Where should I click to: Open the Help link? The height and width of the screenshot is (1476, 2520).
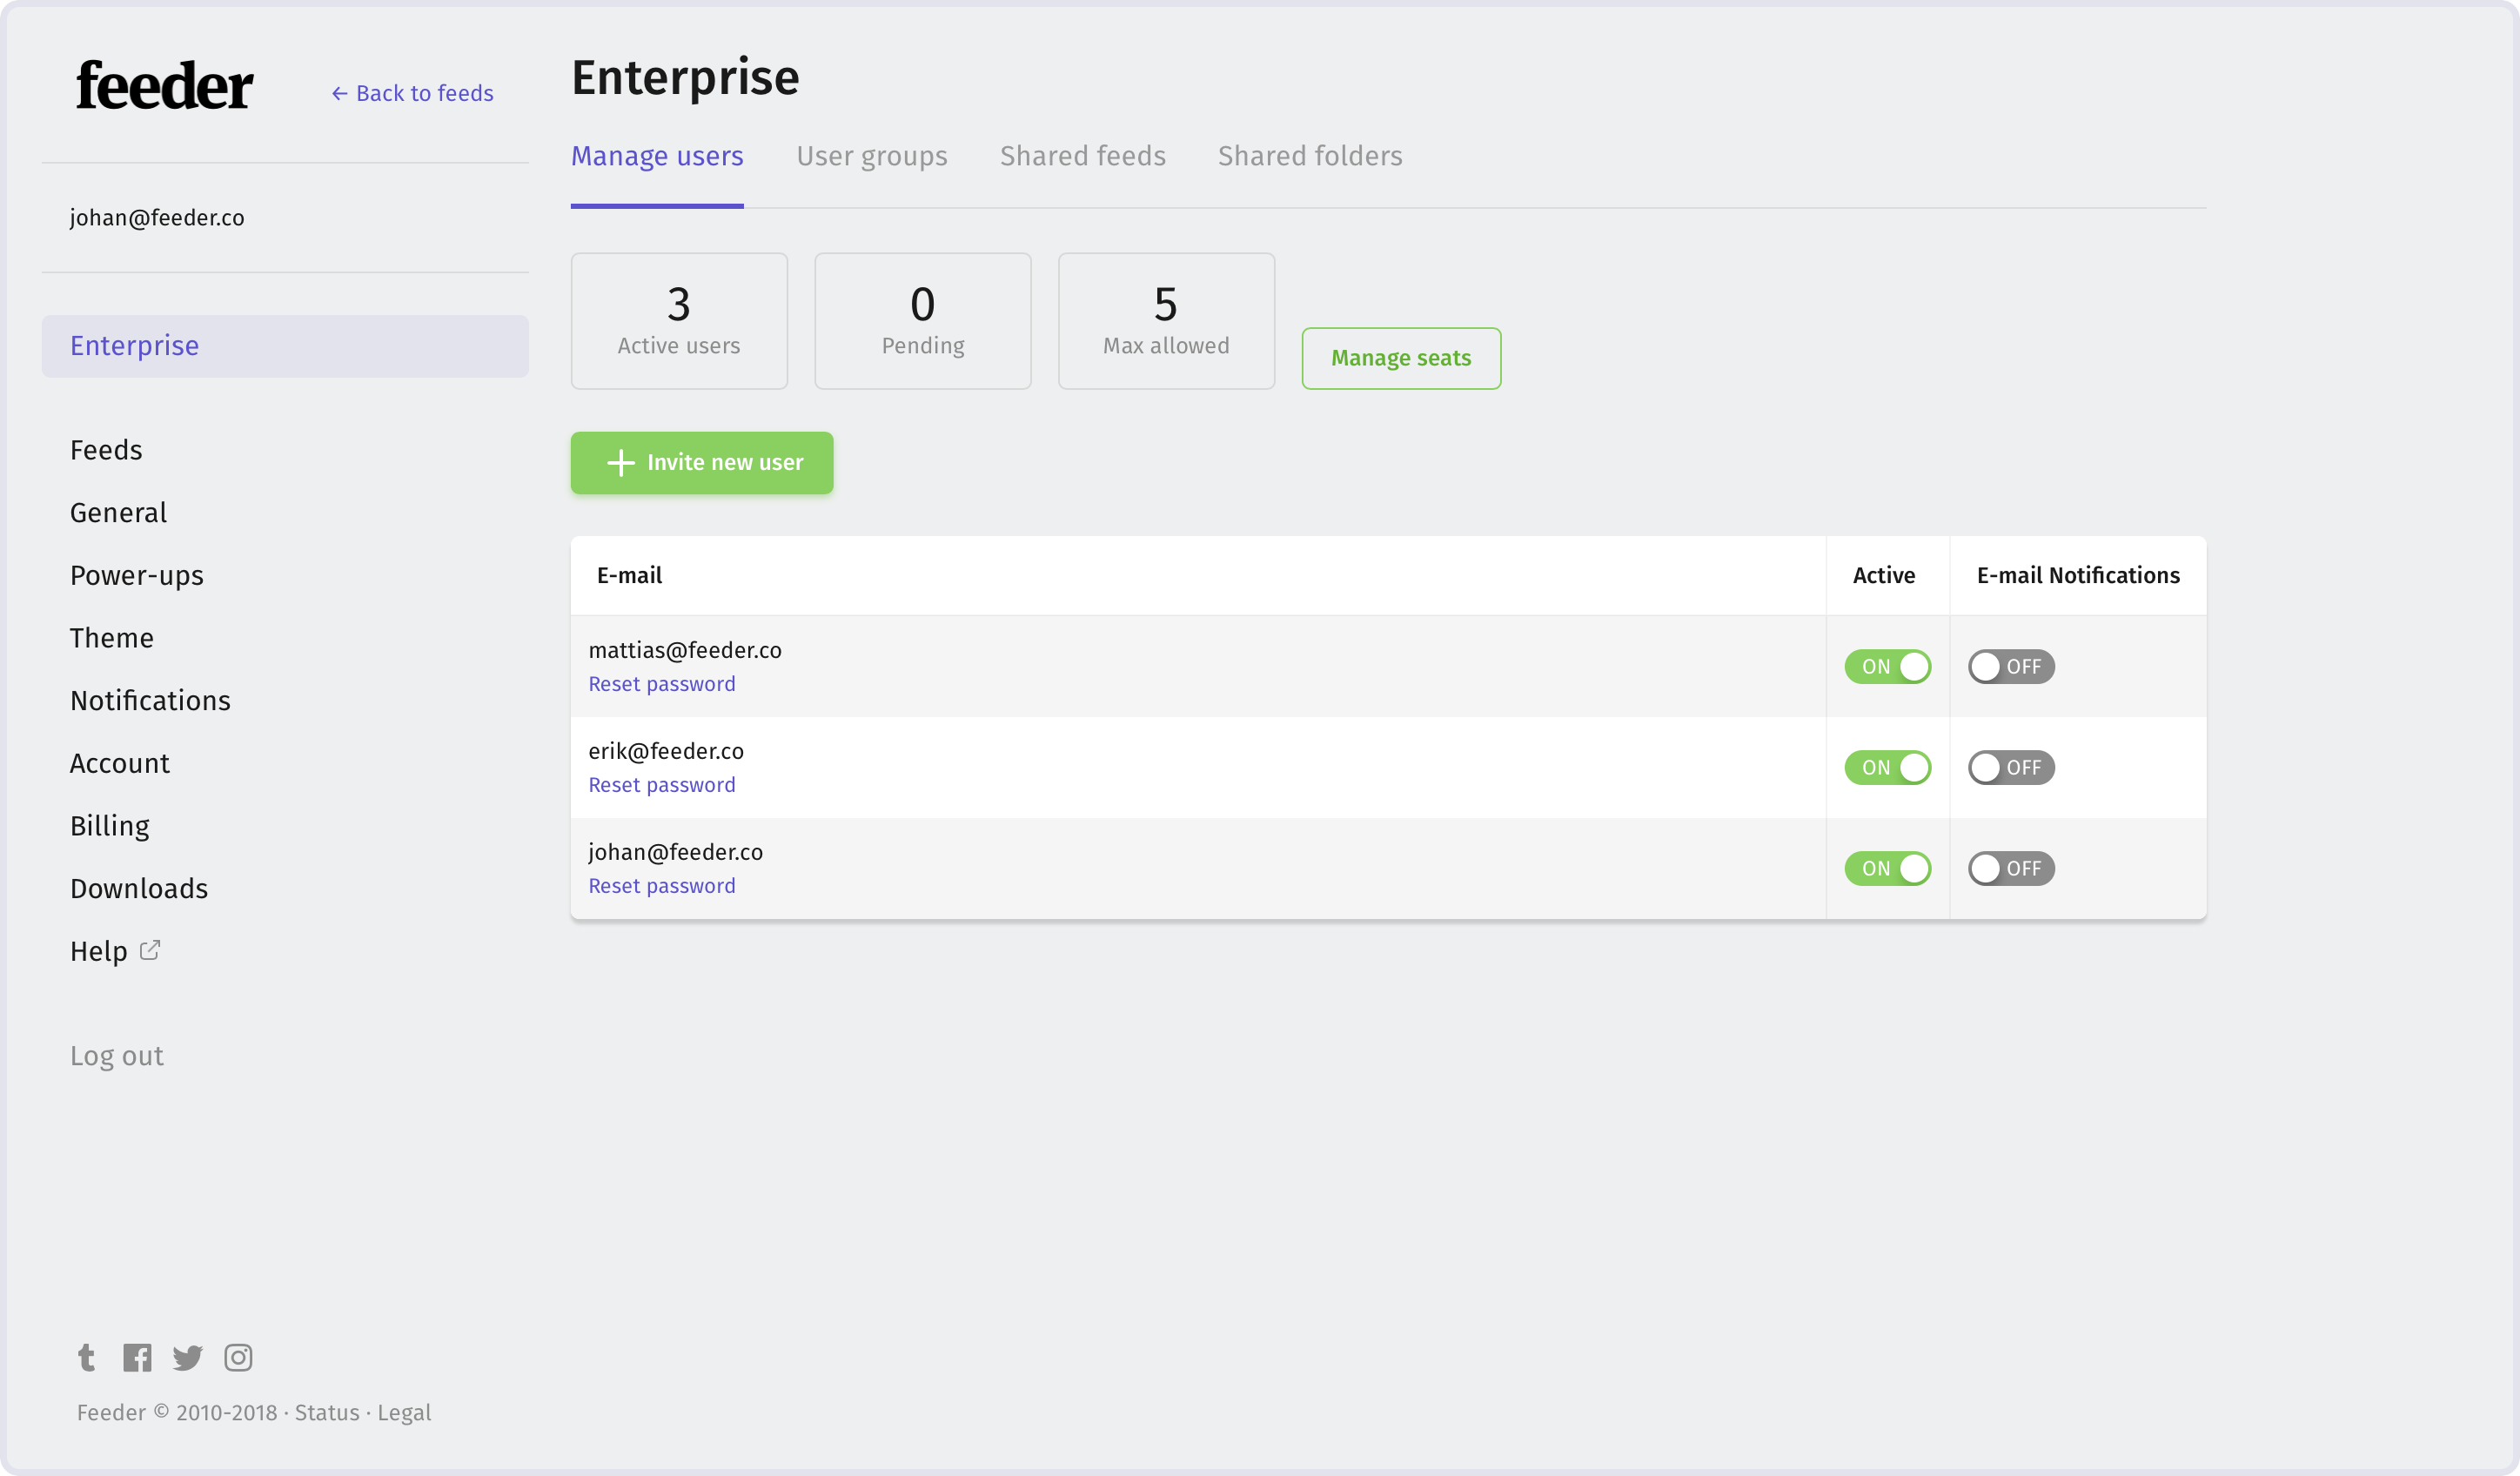pos(99,951)
